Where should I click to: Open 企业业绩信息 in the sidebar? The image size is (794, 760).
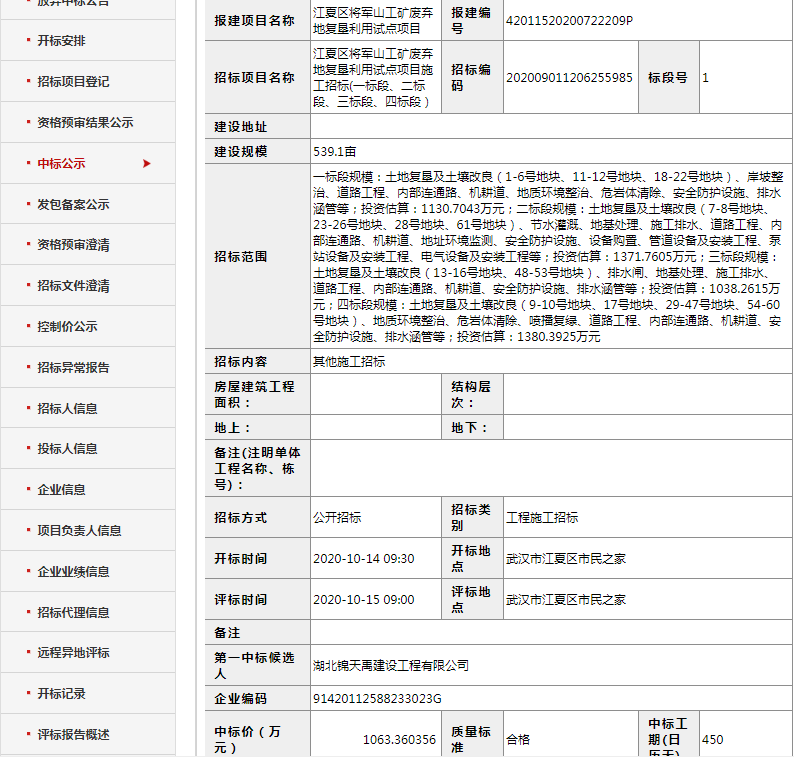pyautogui.click(x=73, y=572)
